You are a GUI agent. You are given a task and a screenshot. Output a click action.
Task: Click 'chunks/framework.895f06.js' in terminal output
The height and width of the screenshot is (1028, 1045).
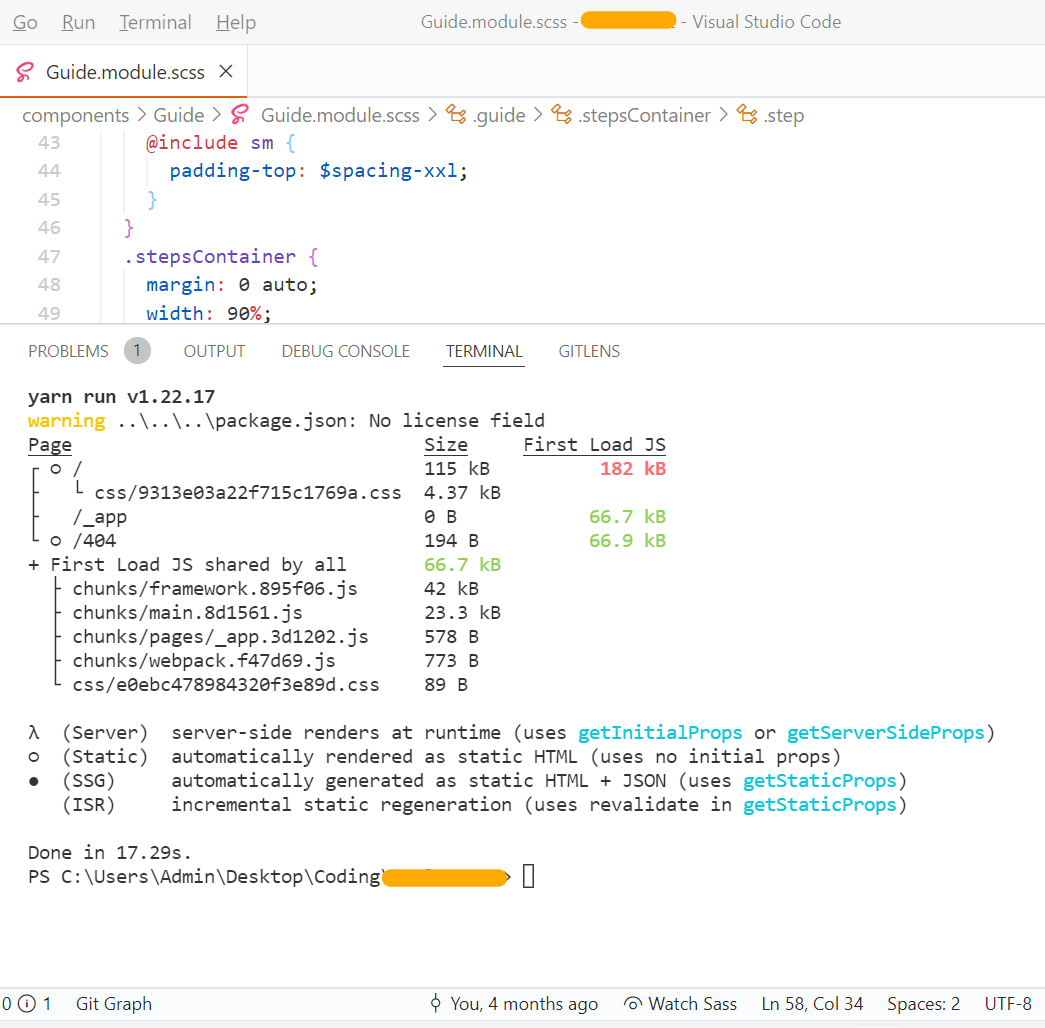pyautogui.click(x=215, y=589)
